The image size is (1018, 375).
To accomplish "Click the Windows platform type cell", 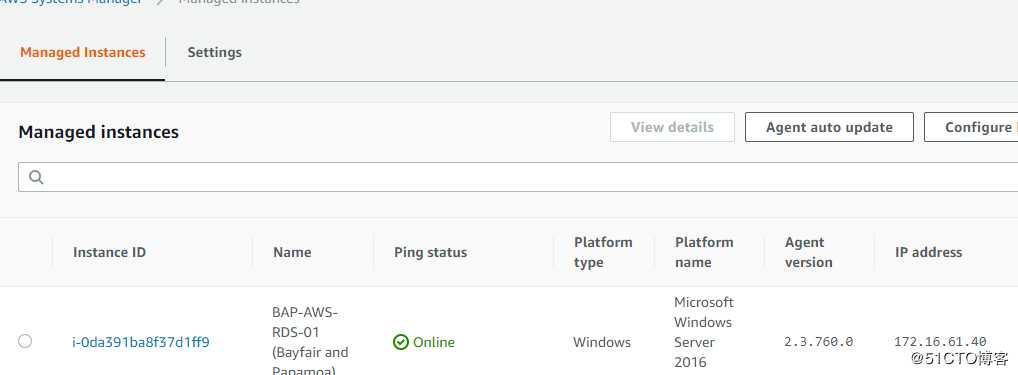I will (x=602, y=342).
